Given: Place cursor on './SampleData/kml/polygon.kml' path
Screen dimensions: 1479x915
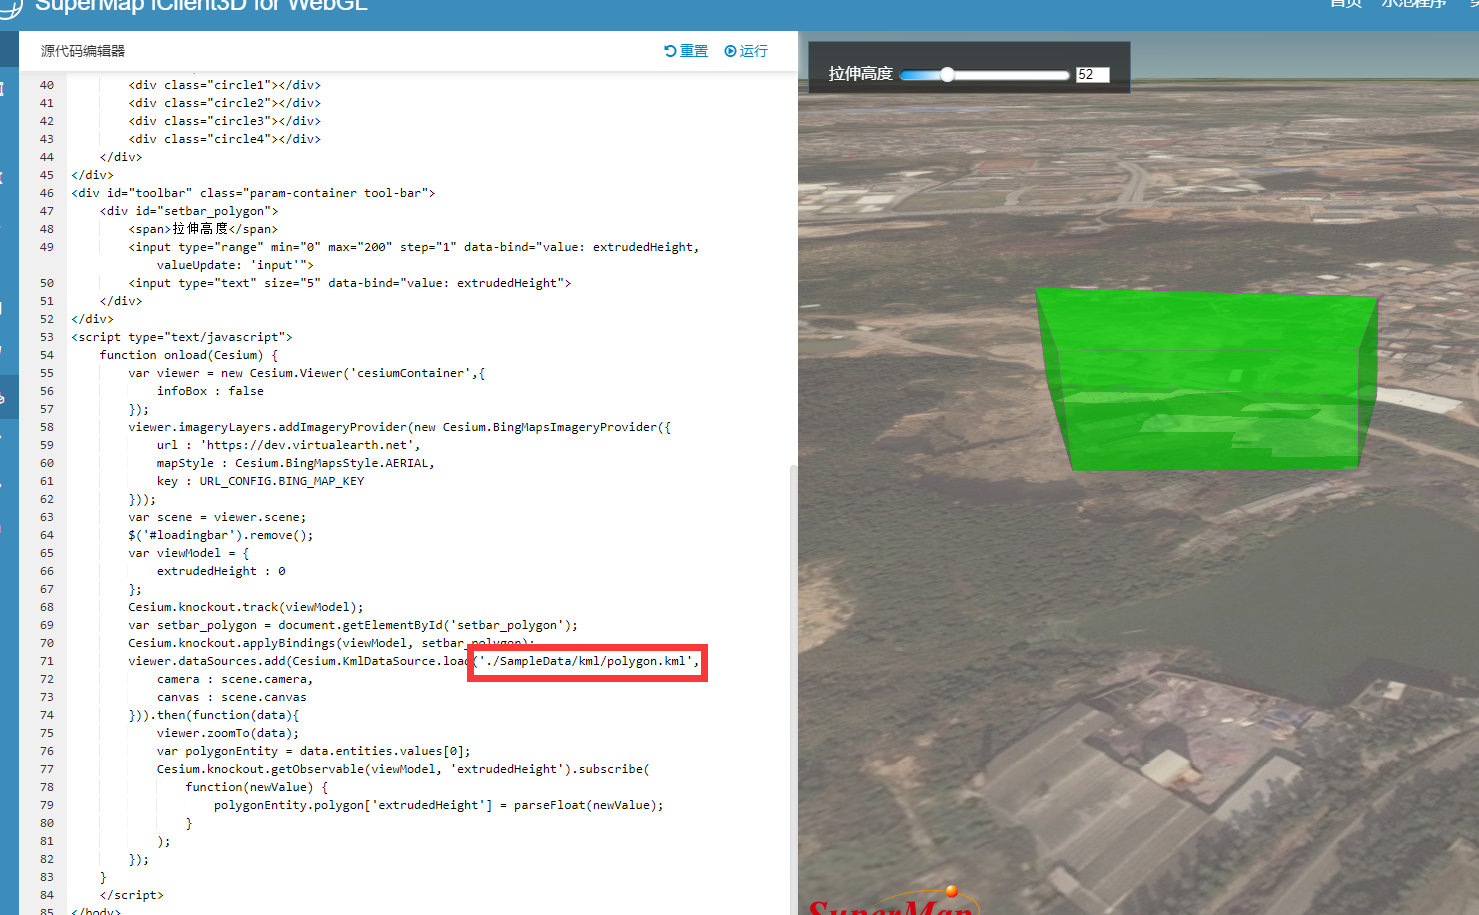Looking at the screenshot, I should click(x=585, y=661).
